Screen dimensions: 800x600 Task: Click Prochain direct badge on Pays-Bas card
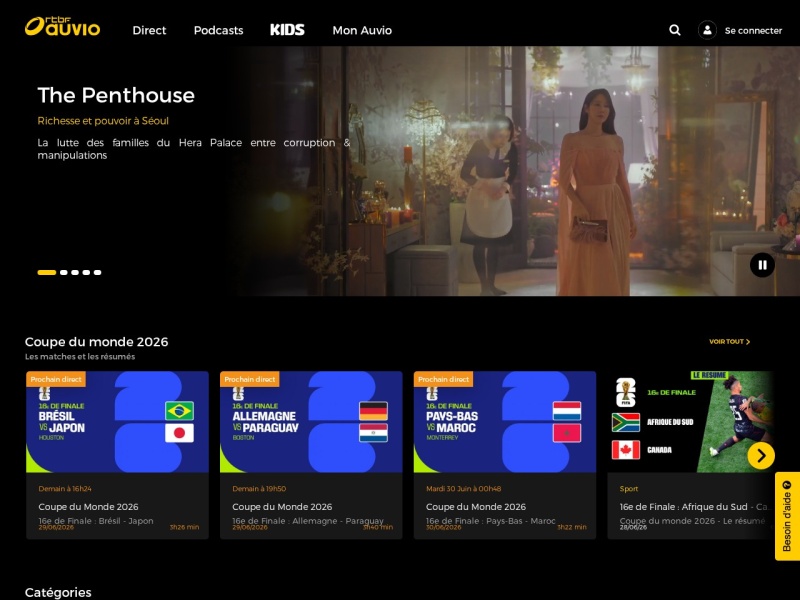pos(444,379)
